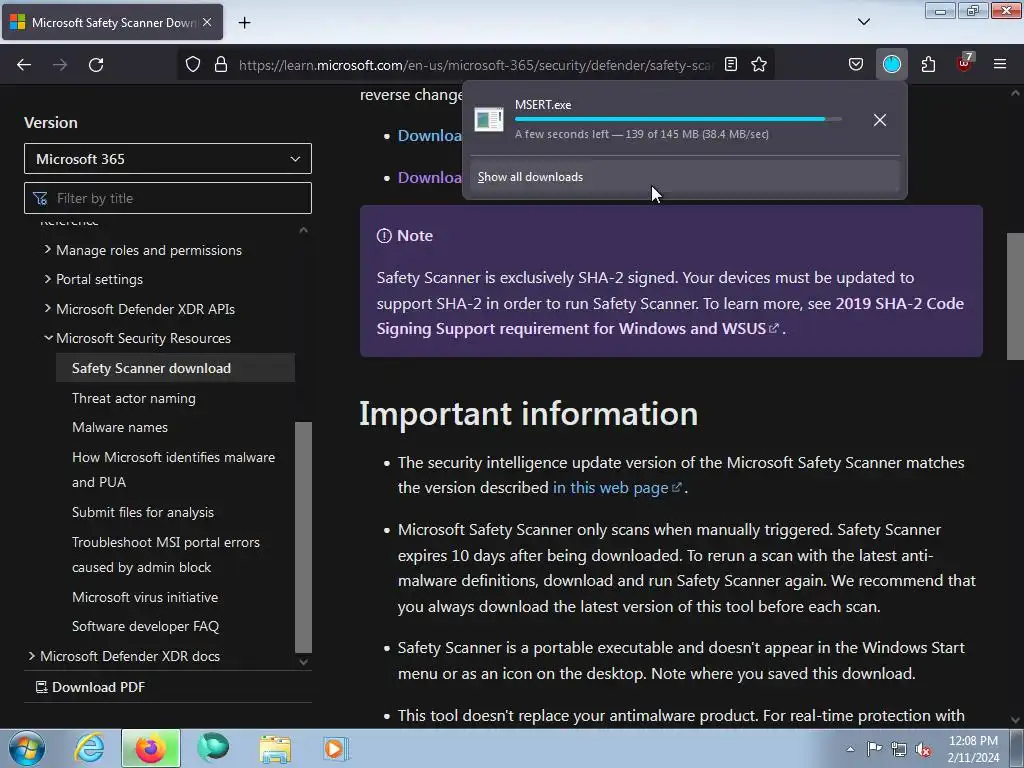Click the sidebar scroll up arrow

(x=303, y=230)
